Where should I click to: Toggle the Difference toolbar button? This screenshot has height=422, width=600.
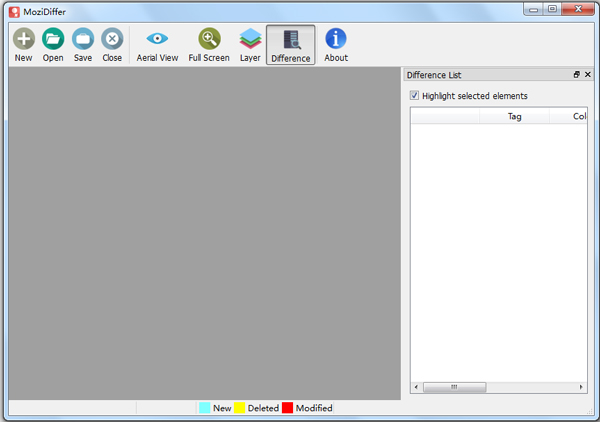click(290, 45)
